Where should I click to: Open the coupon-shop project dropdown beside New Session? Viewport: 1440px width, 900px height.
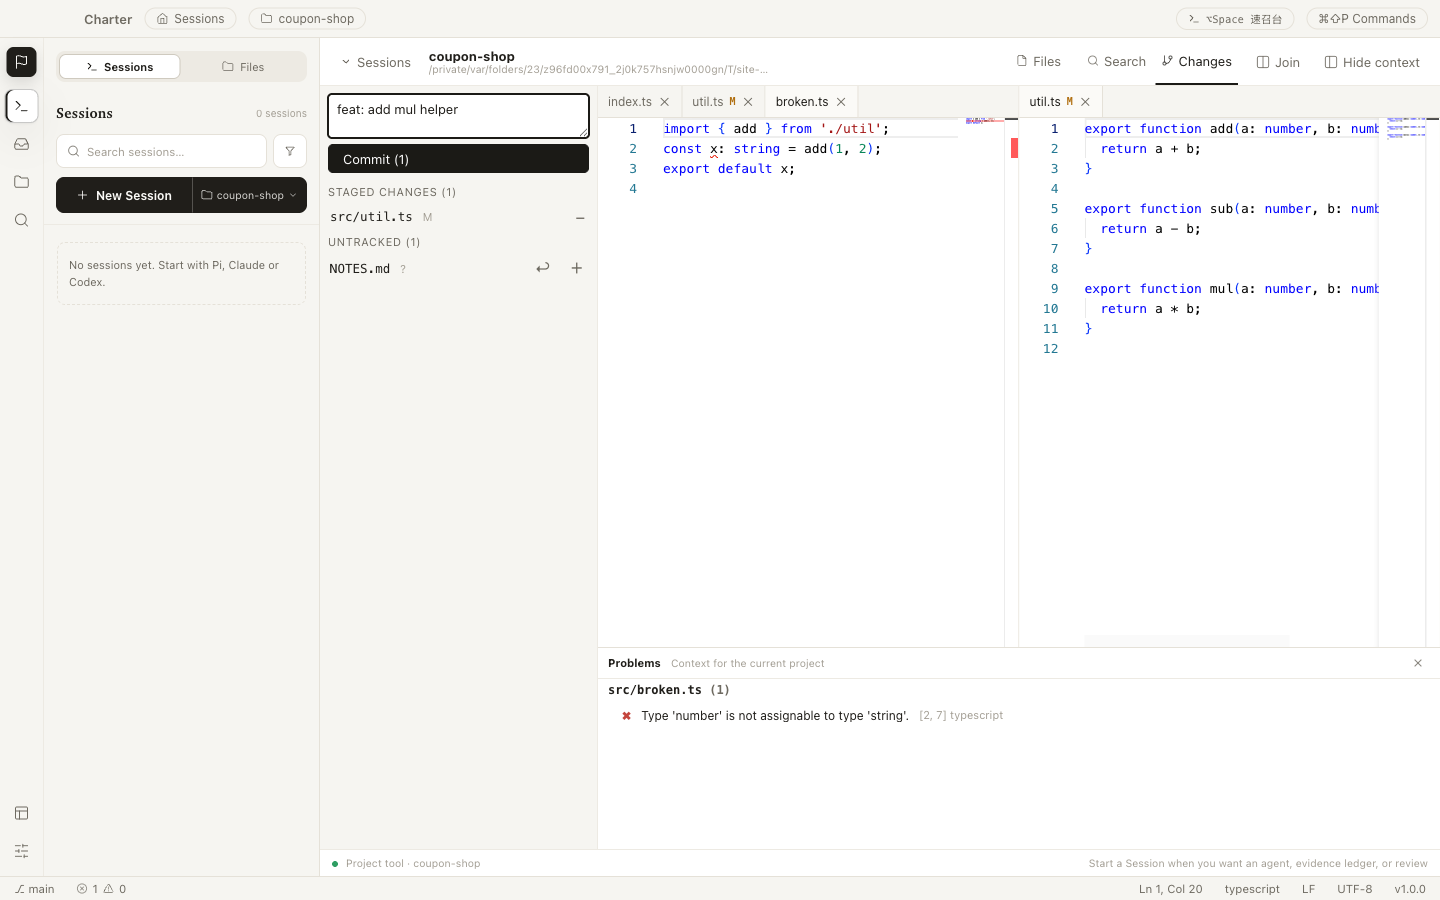click(x=249, y=195)
